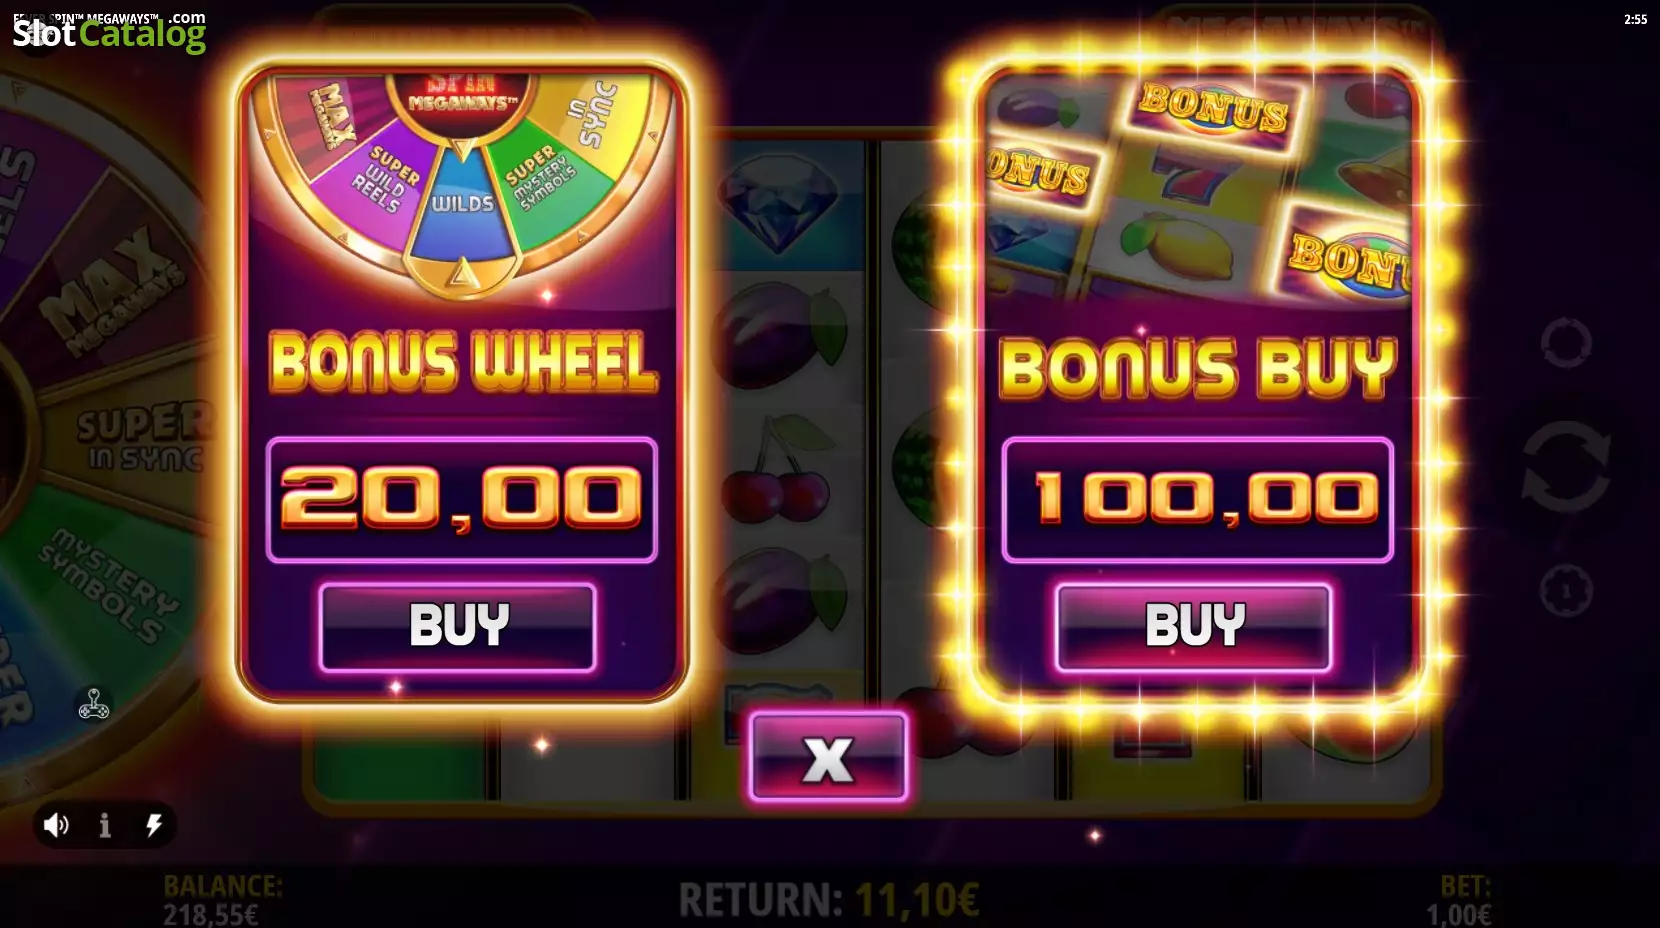The width and height of the screenshot is (1660, 928).
Task: Select the Bonus Buy price field 100,00
Action: point(1197,499)
